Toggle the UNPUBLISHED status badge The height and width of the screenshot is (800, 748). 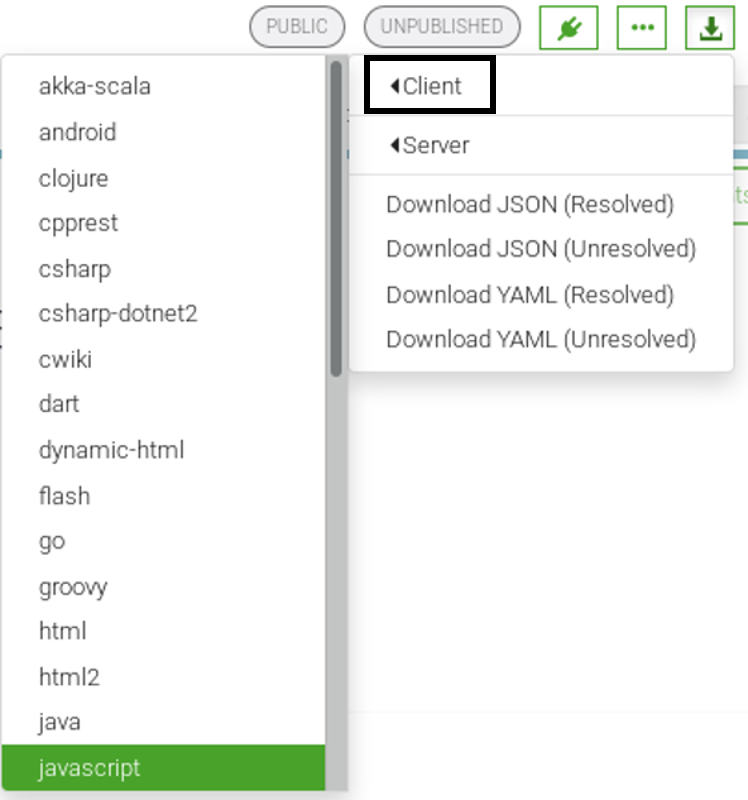(x=441, y=27)
